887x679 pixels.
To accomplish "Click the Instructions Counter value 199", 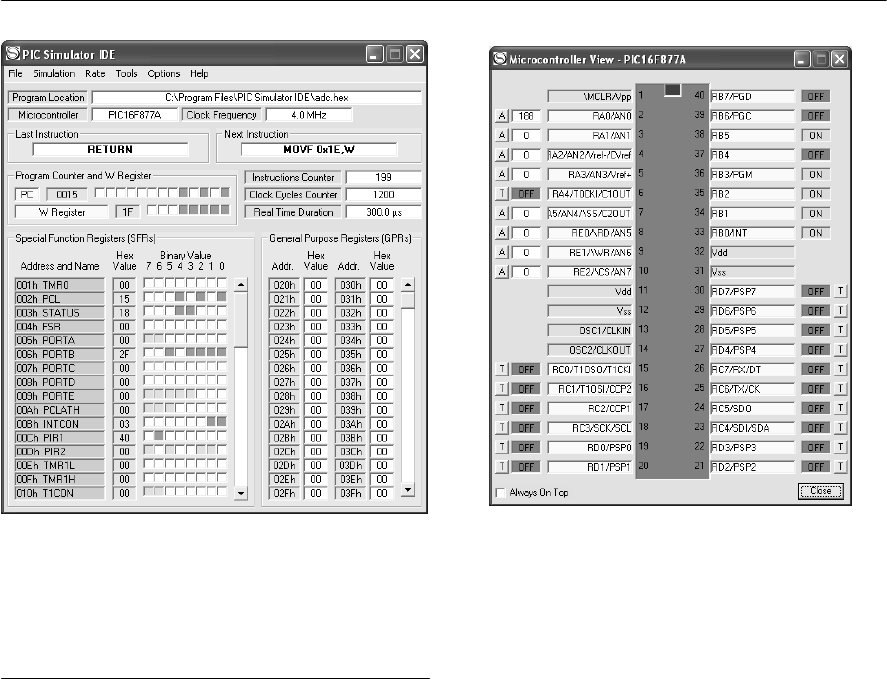I will coord(384,177).
